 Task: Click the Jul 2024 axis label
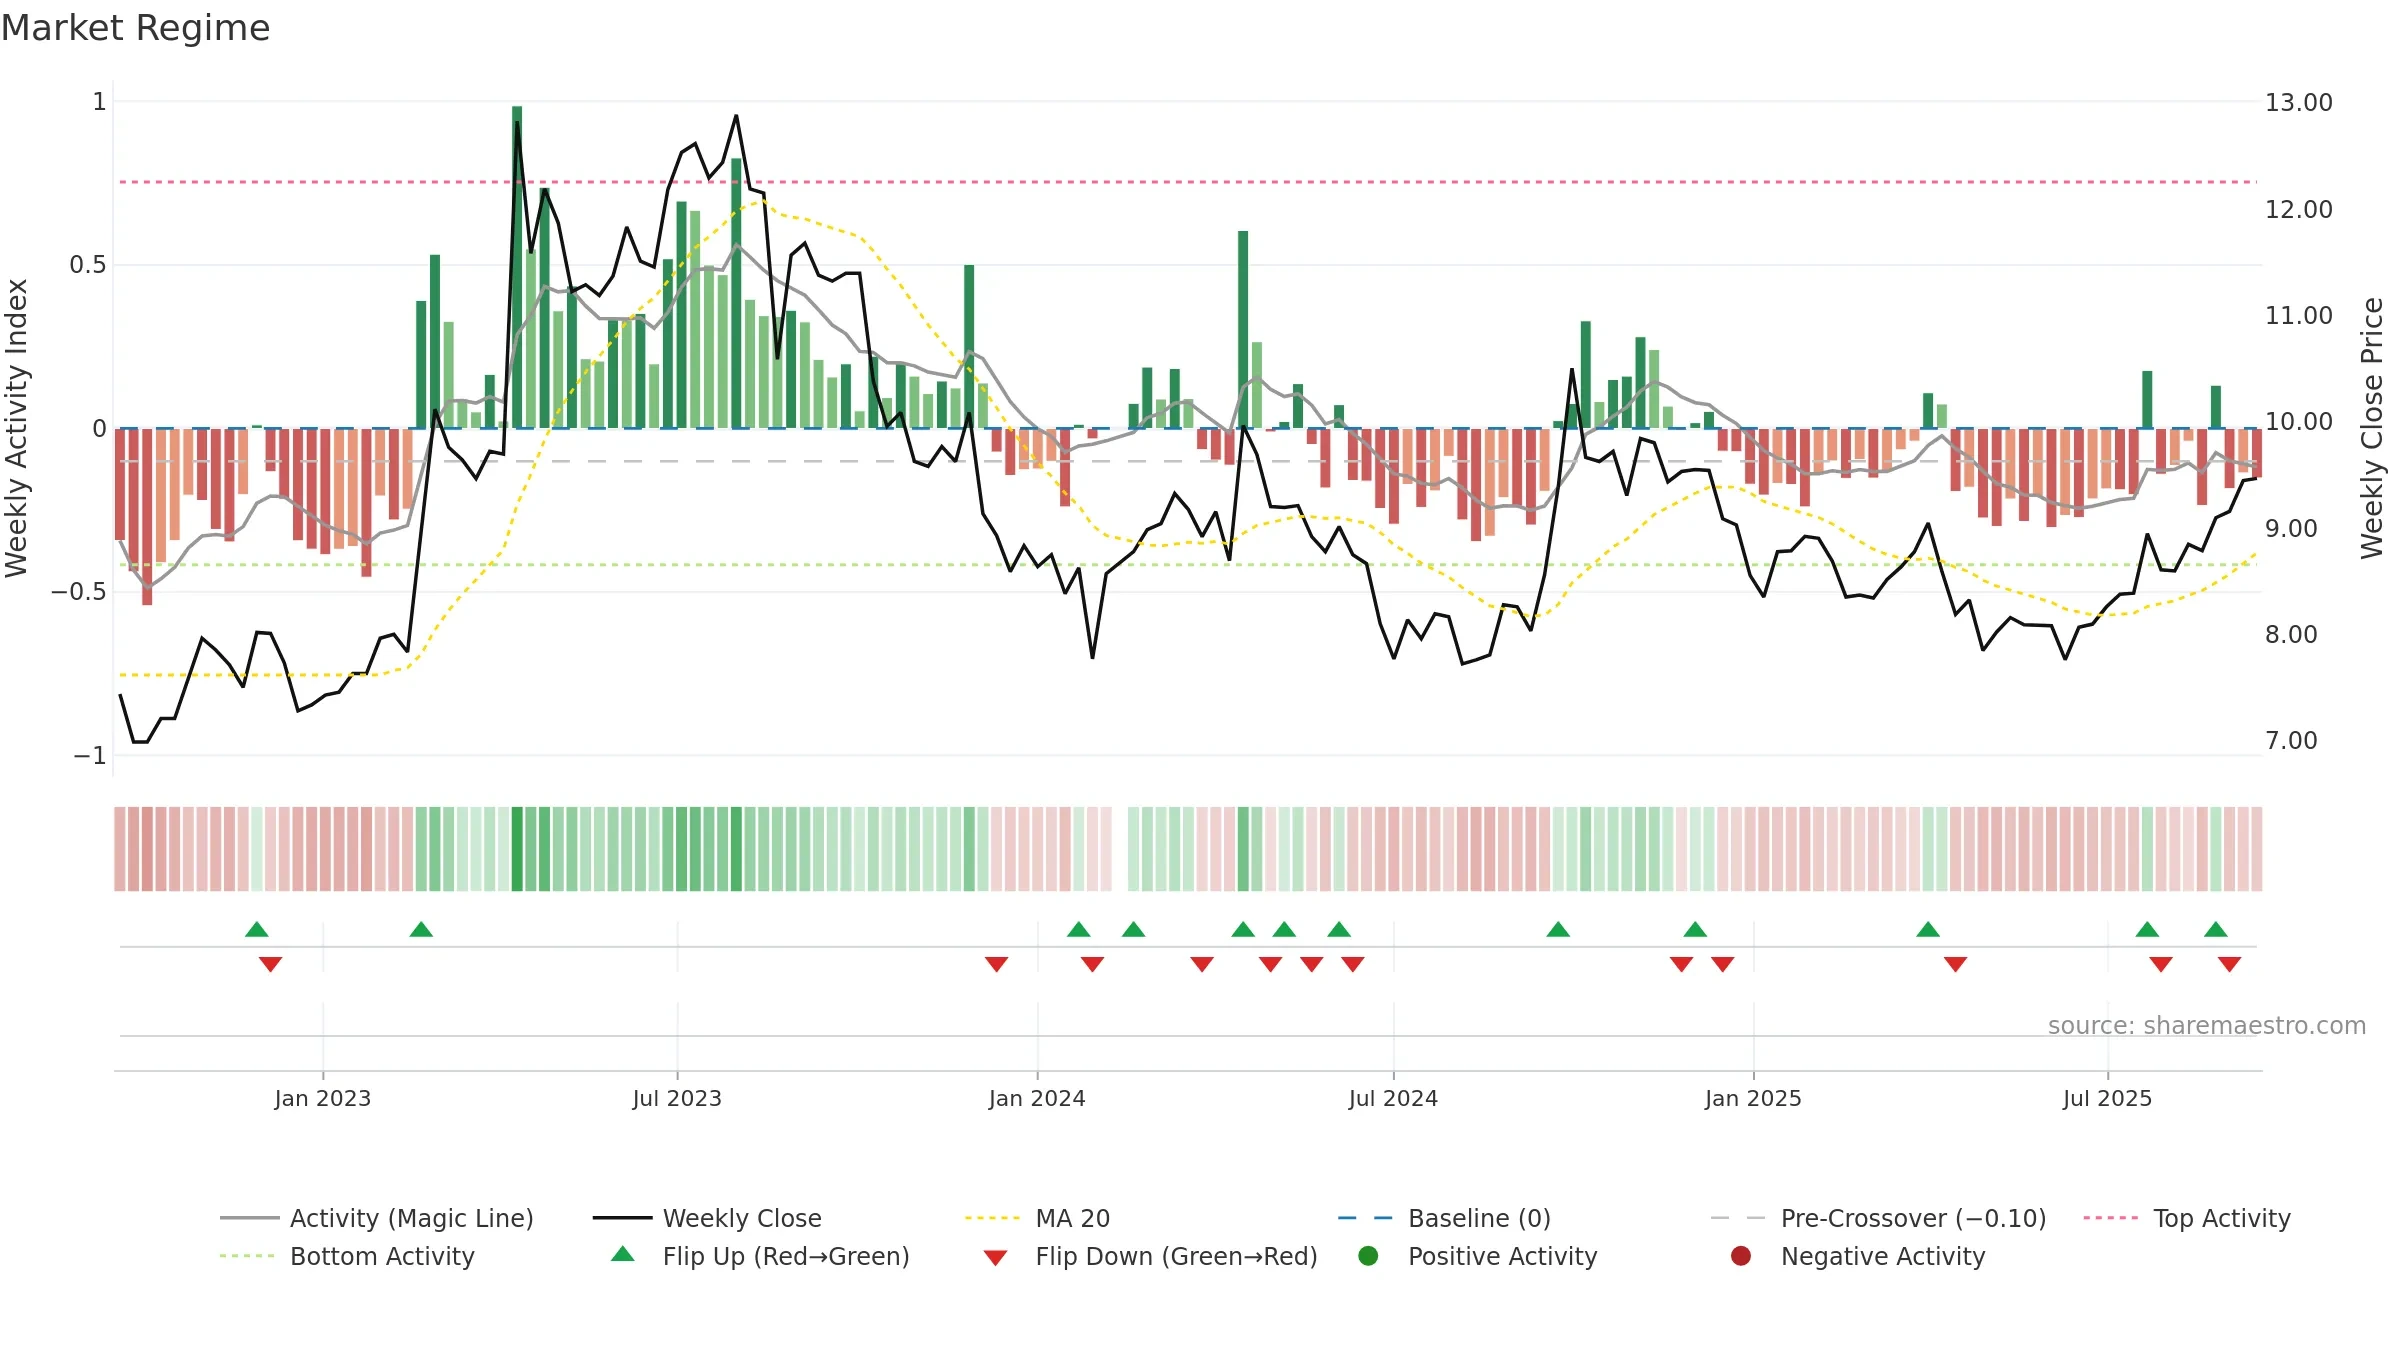coord(1393,1098)
